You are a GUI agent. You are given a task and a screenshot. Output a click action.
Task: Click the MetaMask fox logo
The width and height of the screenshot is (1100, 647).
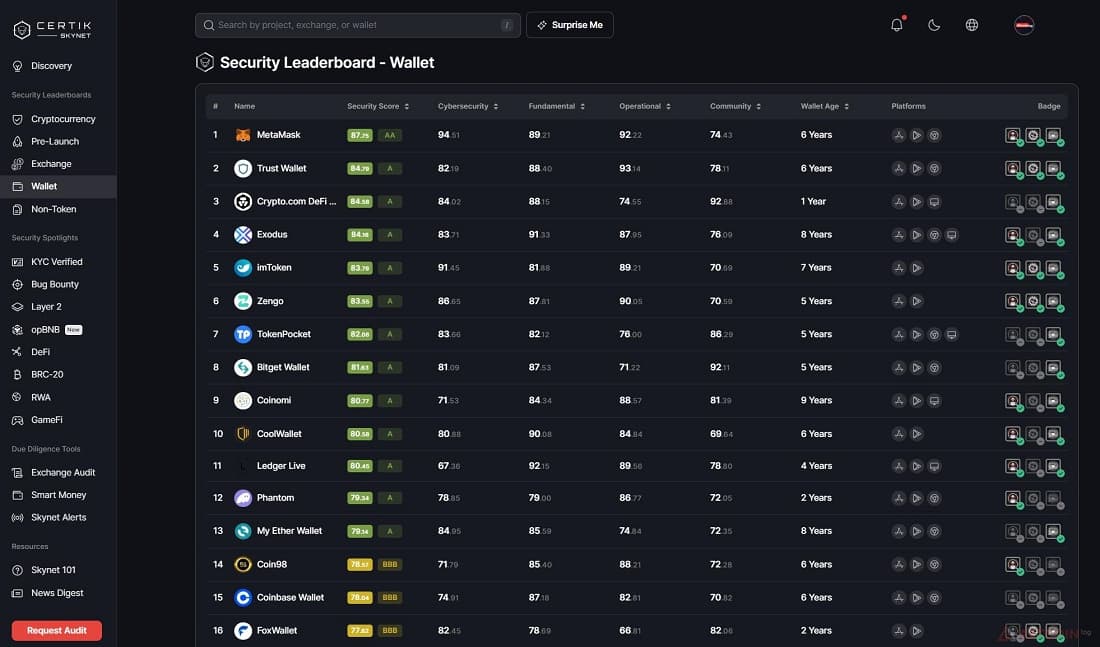click(243, 135)
